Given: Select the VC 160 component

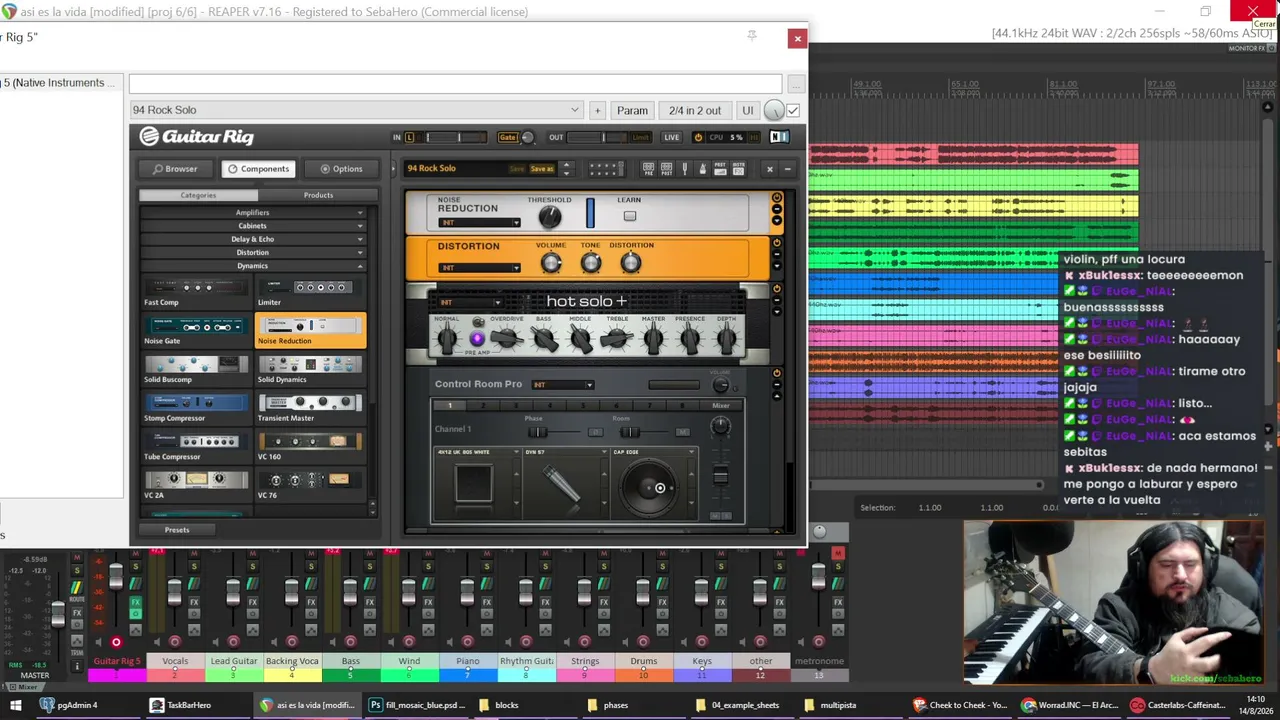Looking at the screenshot, I should tap(310, 447).
